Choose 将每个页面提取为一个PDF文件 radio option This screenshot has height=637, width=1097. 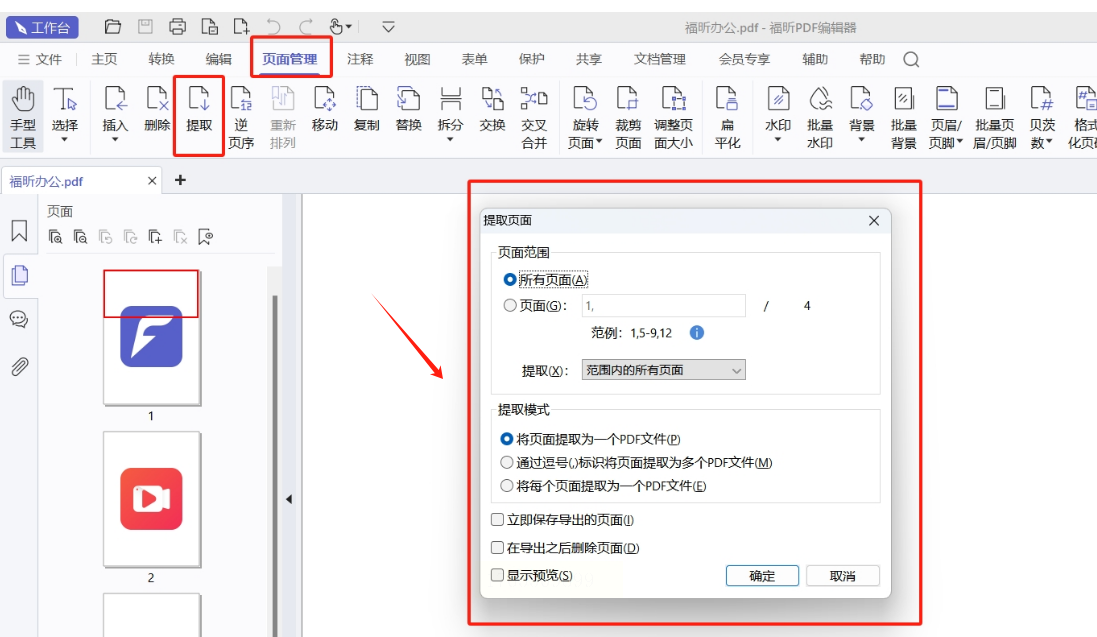[507, 486]
